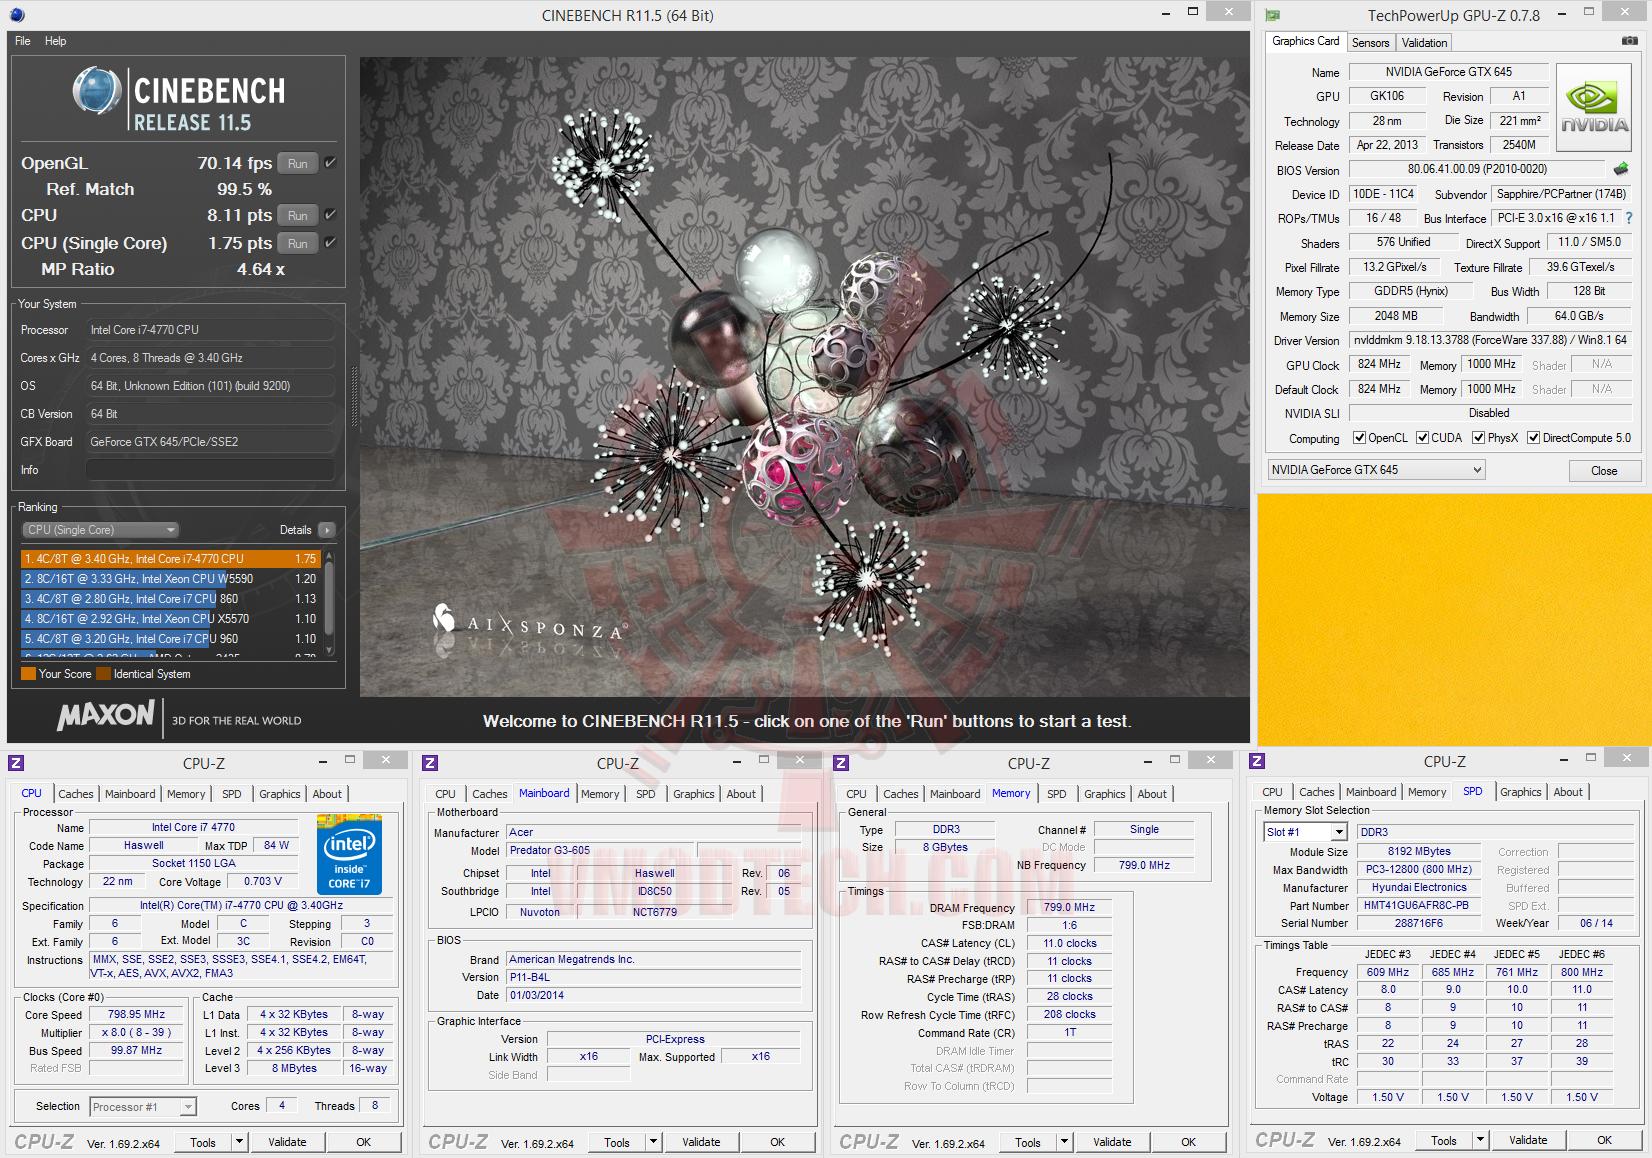Click the Cinebench render preview image
The height and width of the screenshot is (1158, 1652).
(x=805, y=376)
